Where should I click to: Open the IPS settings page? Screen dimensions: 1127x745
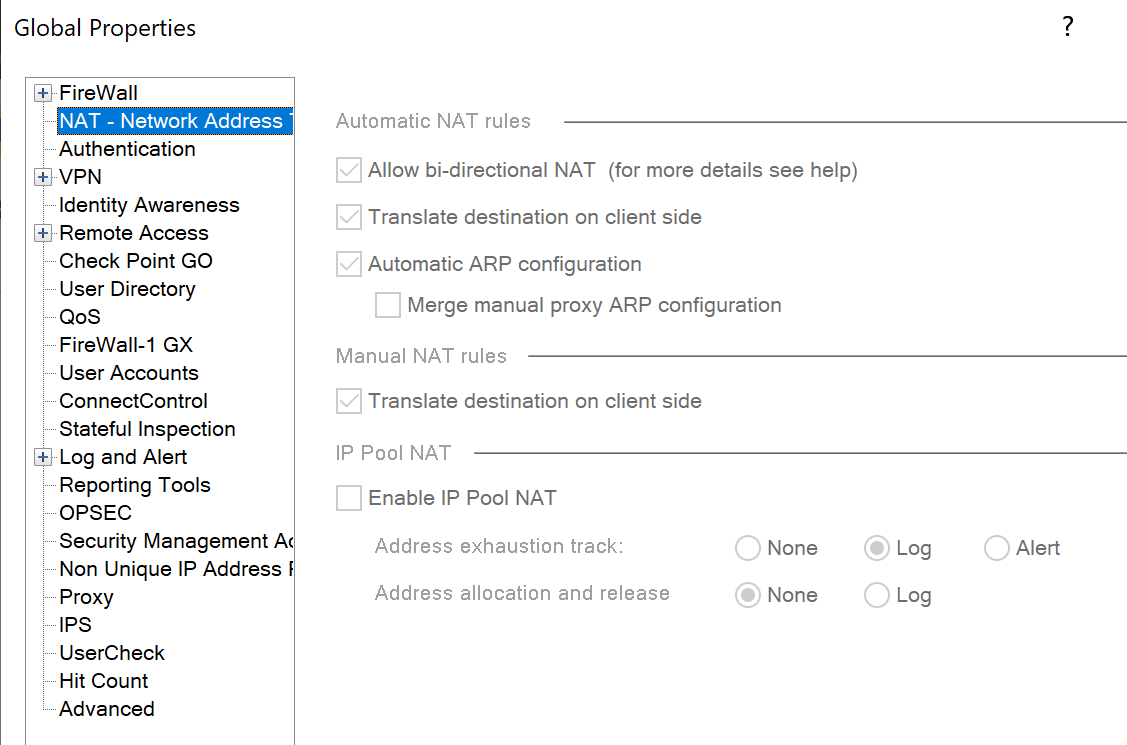point(75,625)
